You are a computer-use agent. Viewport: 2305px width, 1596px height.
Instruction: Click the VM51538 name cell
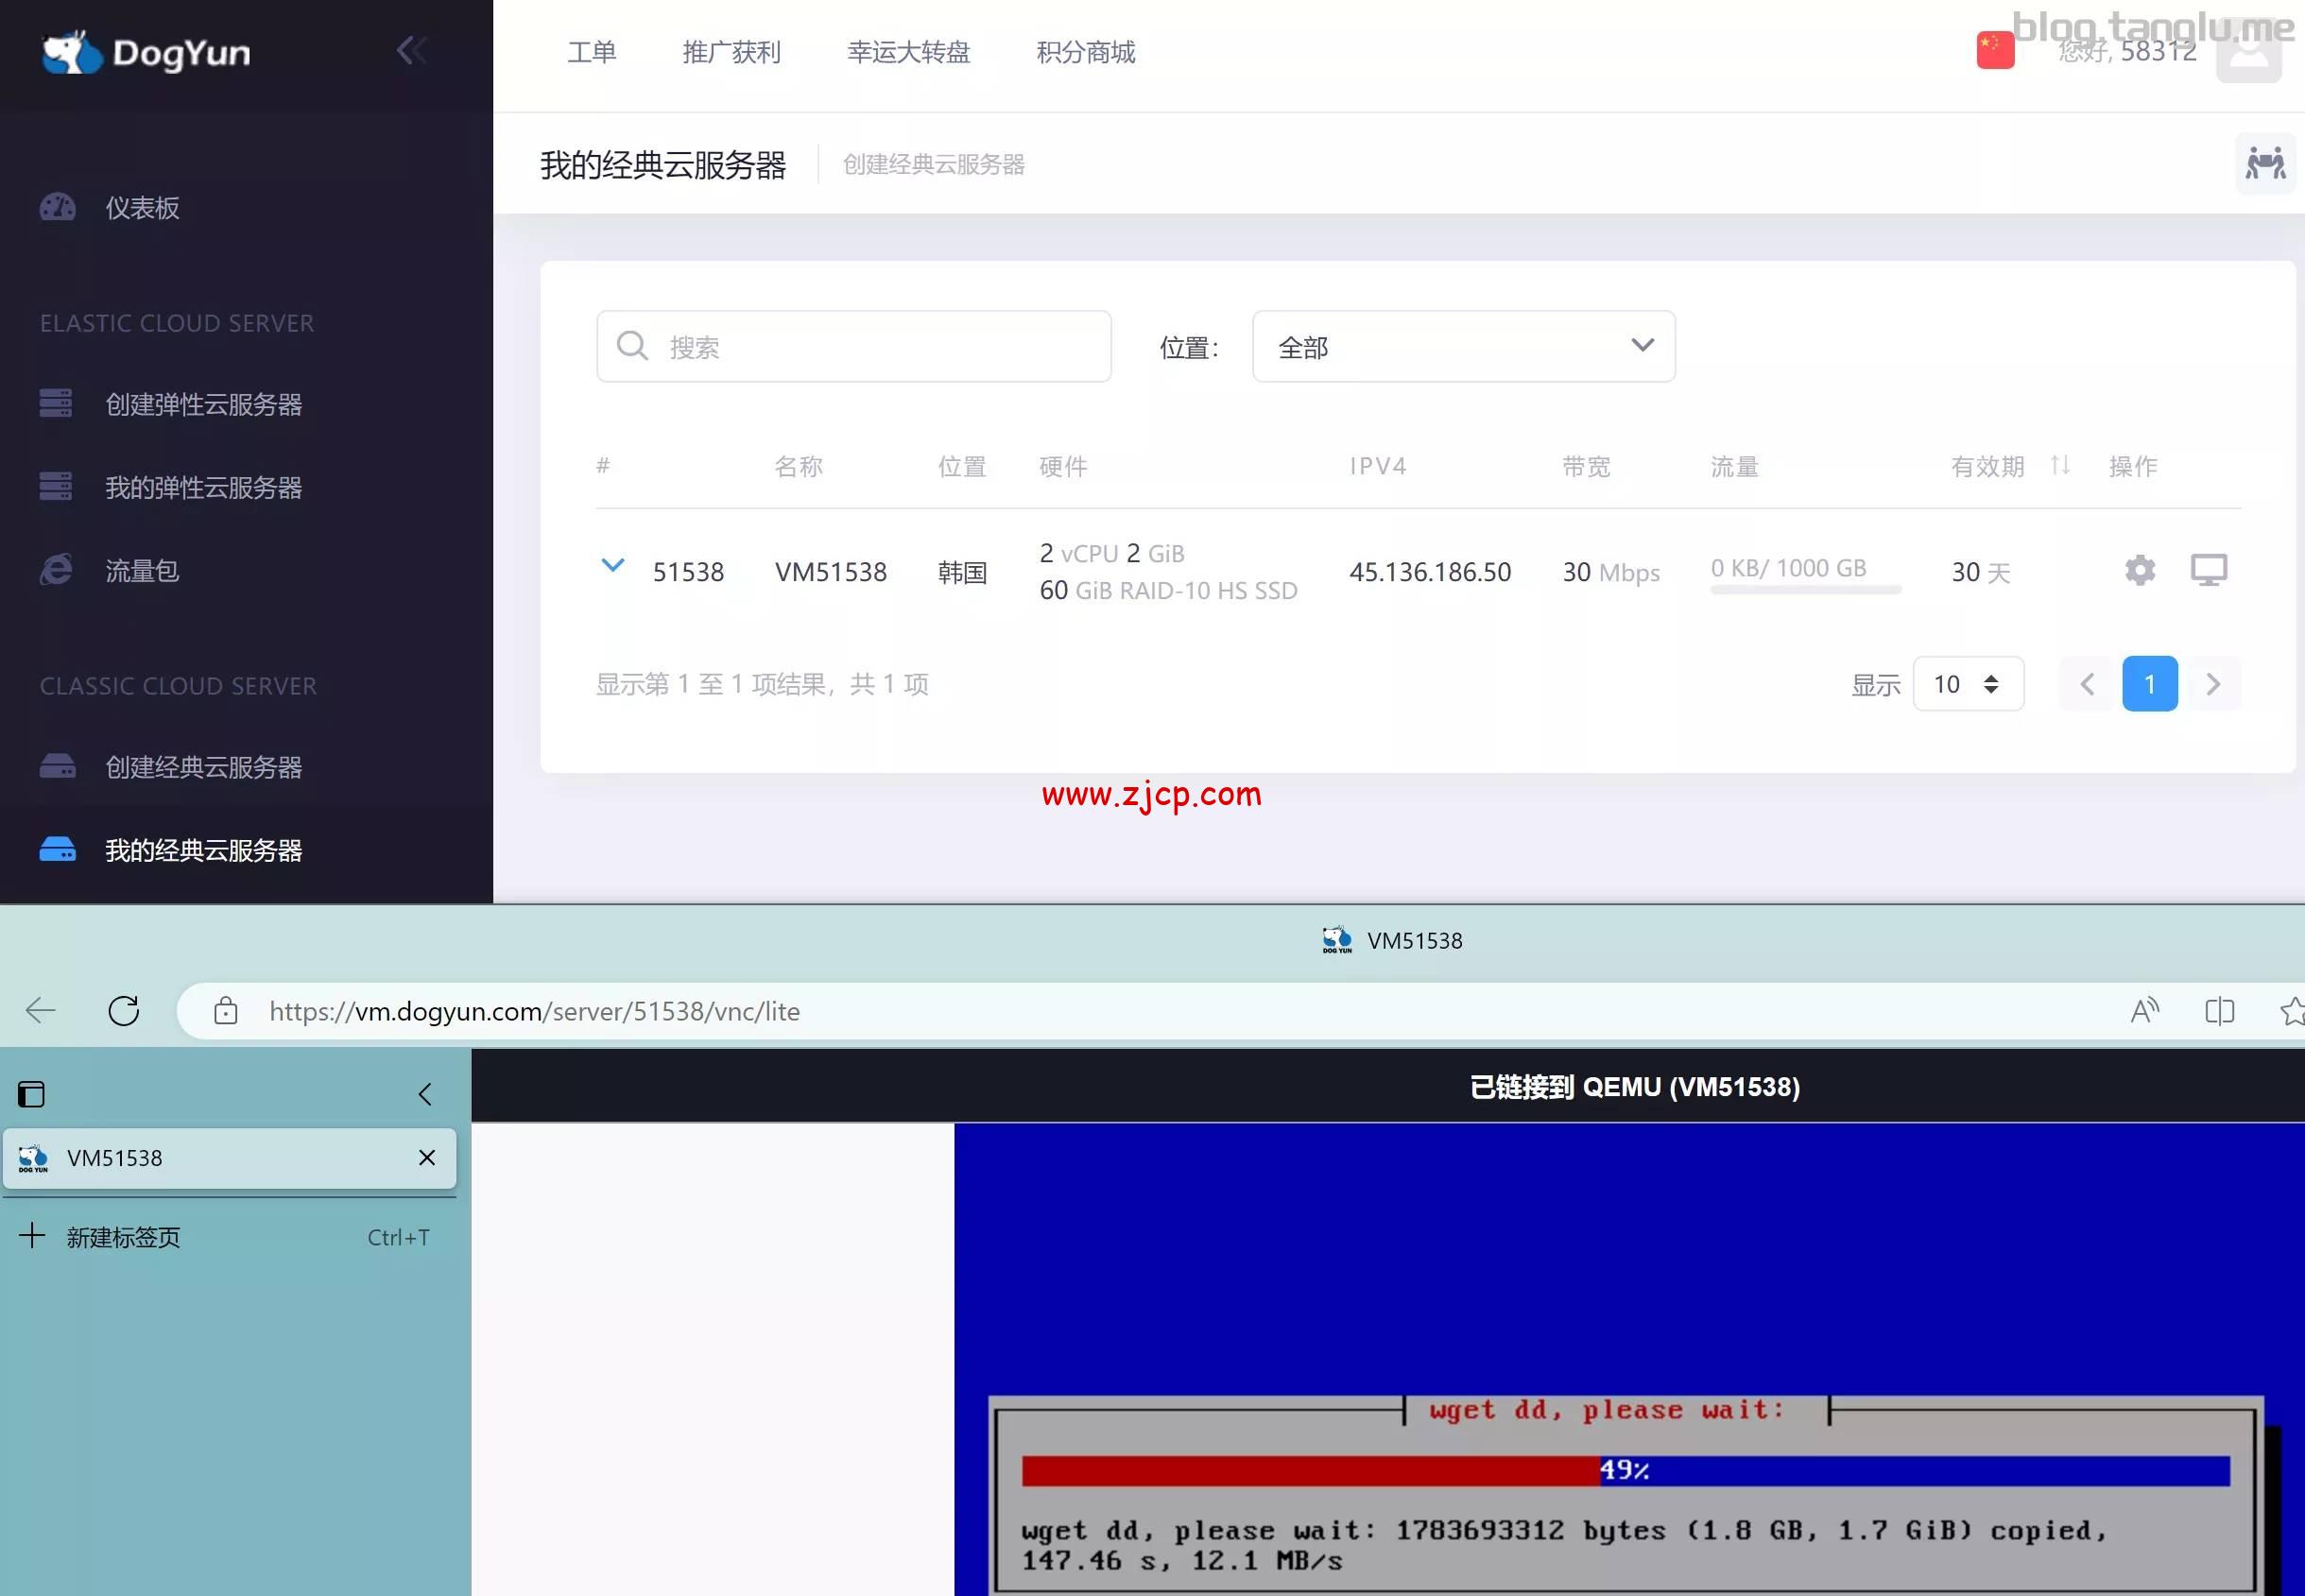click(x=831, y=572)
